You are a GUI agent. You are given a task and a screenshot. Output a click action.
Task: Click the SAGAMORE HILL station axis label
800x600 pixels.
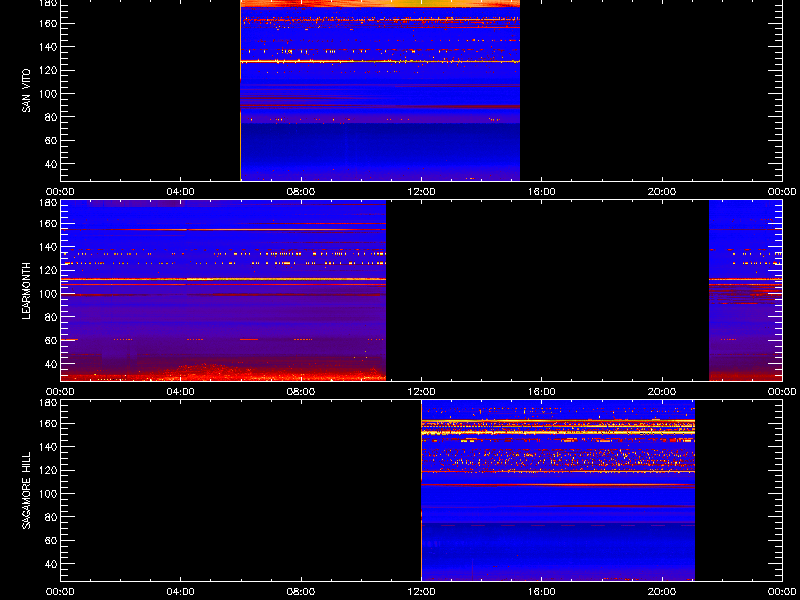pyautogui.click(x=27, y=490)
